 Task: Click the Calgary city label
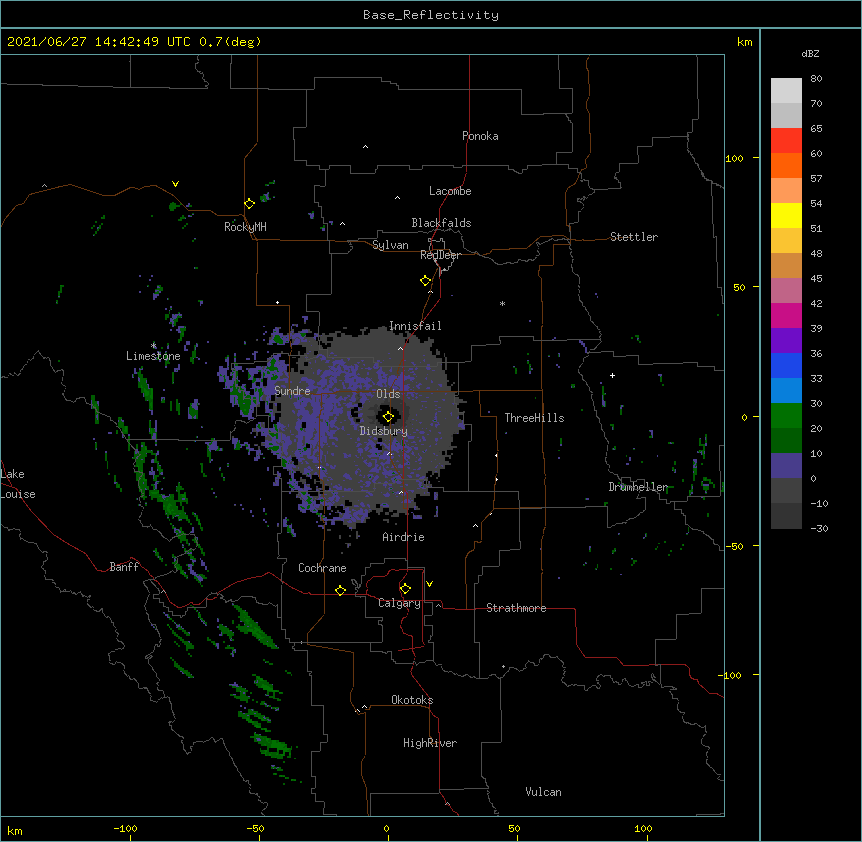399,603
